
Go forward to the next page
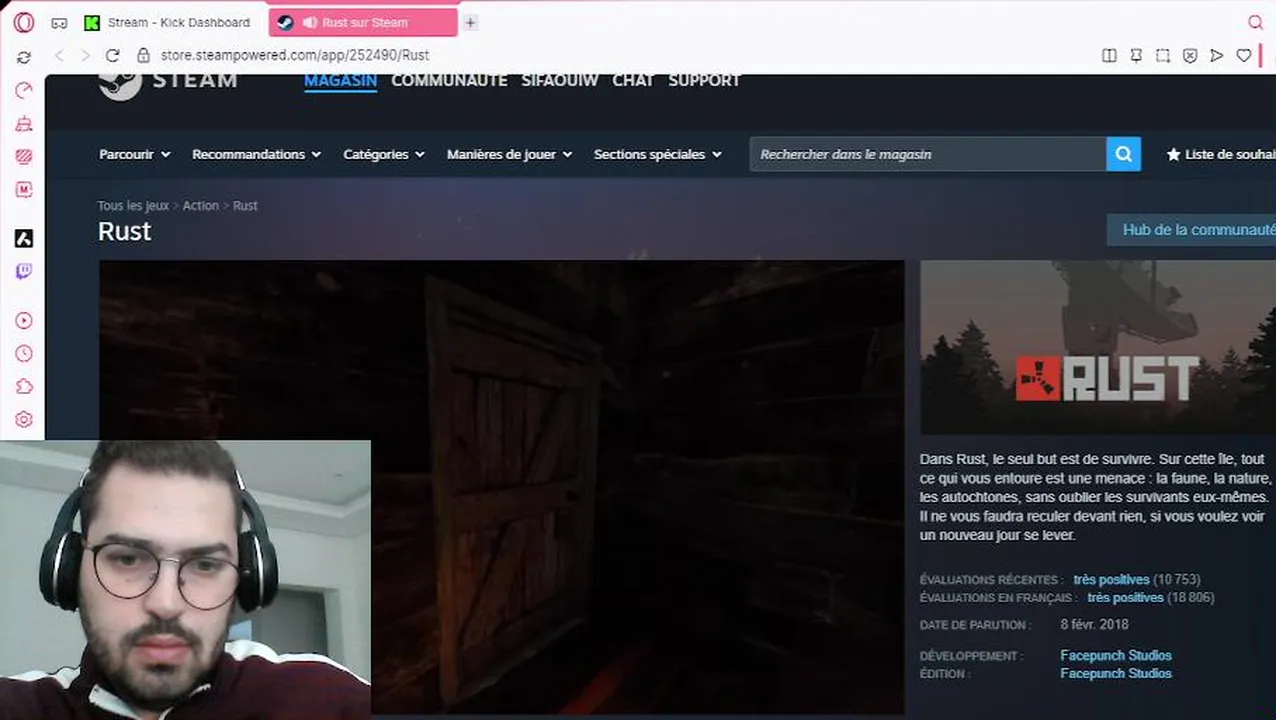(x=85, y=56)
